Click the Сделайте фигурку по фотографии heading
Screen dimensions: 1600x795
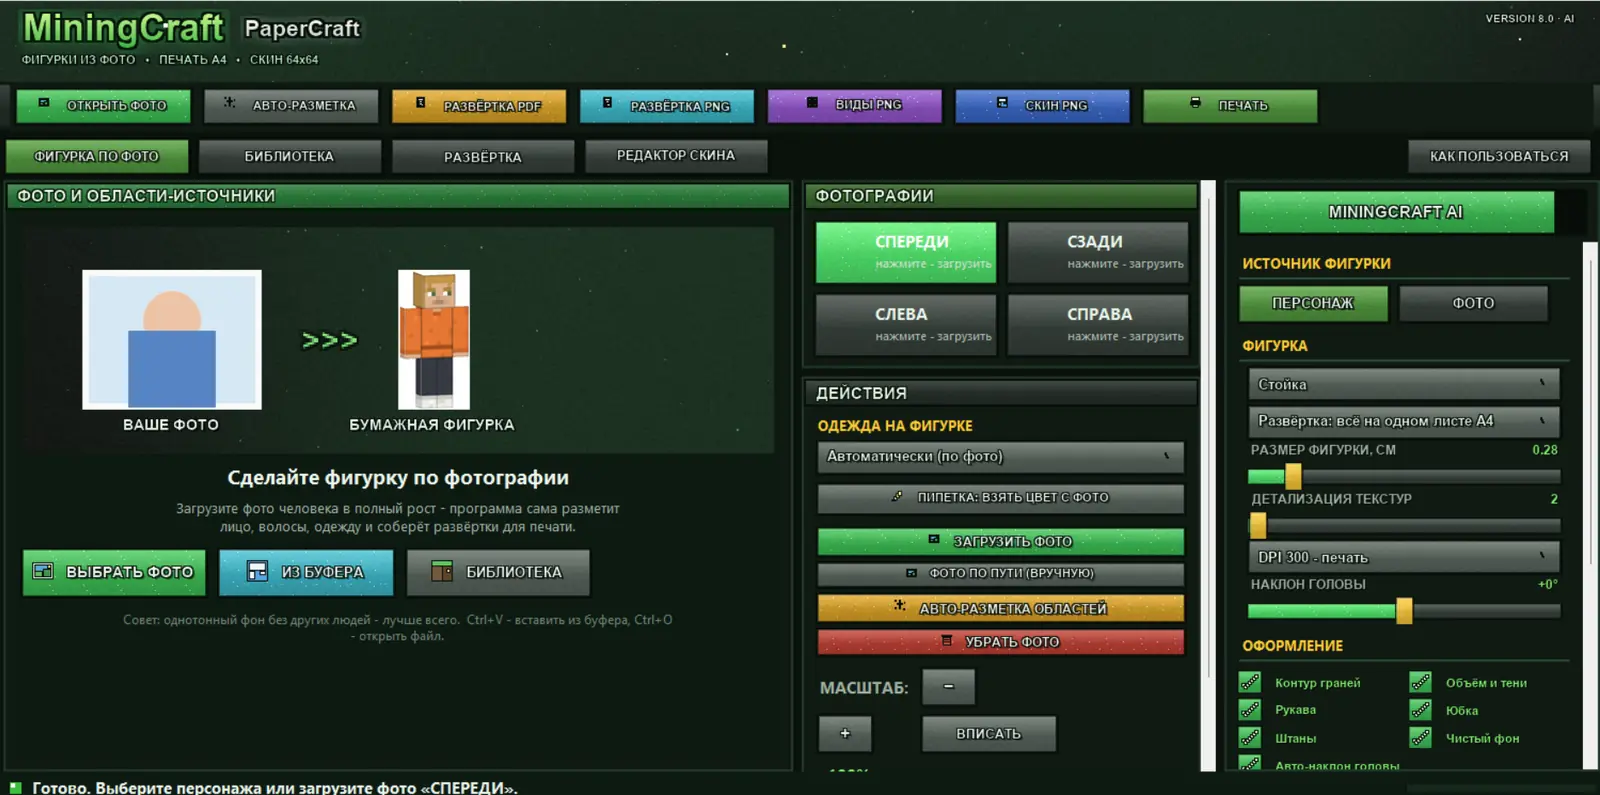click(398, 478)
